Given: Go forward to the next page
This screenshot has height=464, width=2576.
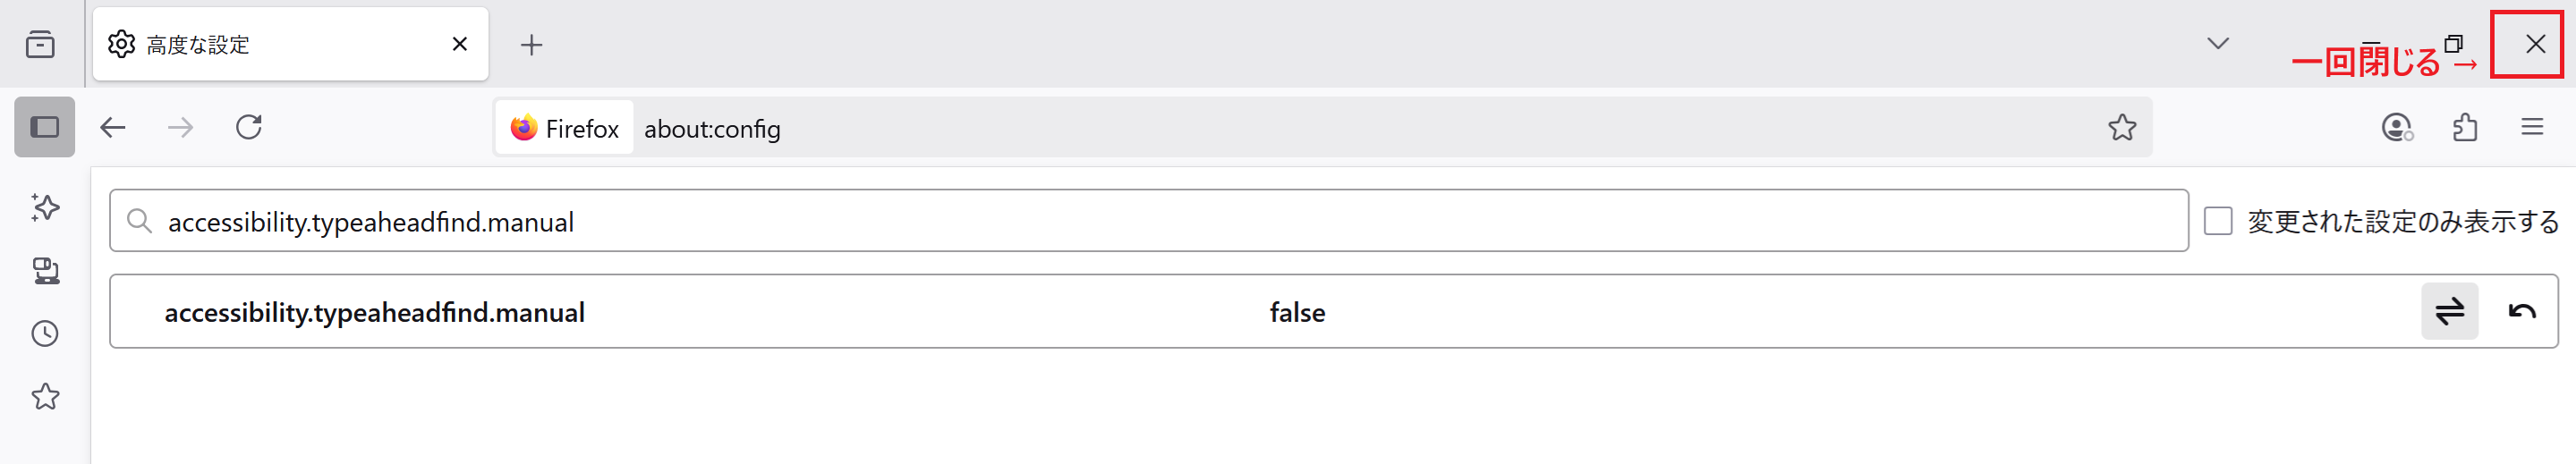Looking at the screenshot, I should (x=180, y=127).
